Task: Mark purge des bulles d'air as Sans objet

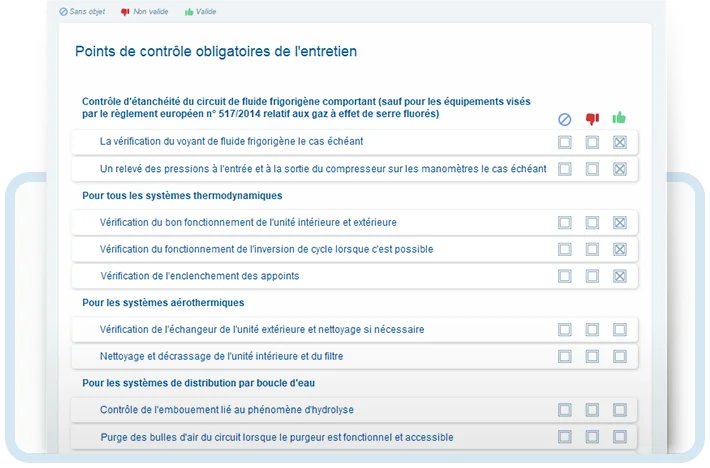Action: point(565,437)
